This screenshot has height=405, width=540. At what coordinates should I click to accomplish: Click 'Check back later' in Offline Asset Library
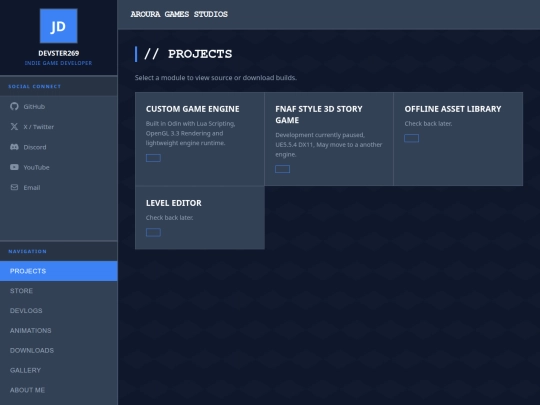pyautogui.click(x=428, y=124)
